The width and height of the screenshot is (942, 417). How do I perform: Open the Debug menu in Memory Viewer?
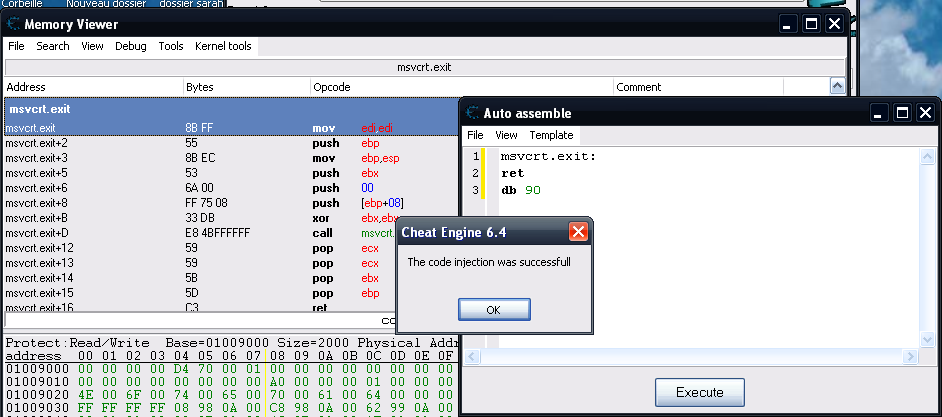click(130, 46)
